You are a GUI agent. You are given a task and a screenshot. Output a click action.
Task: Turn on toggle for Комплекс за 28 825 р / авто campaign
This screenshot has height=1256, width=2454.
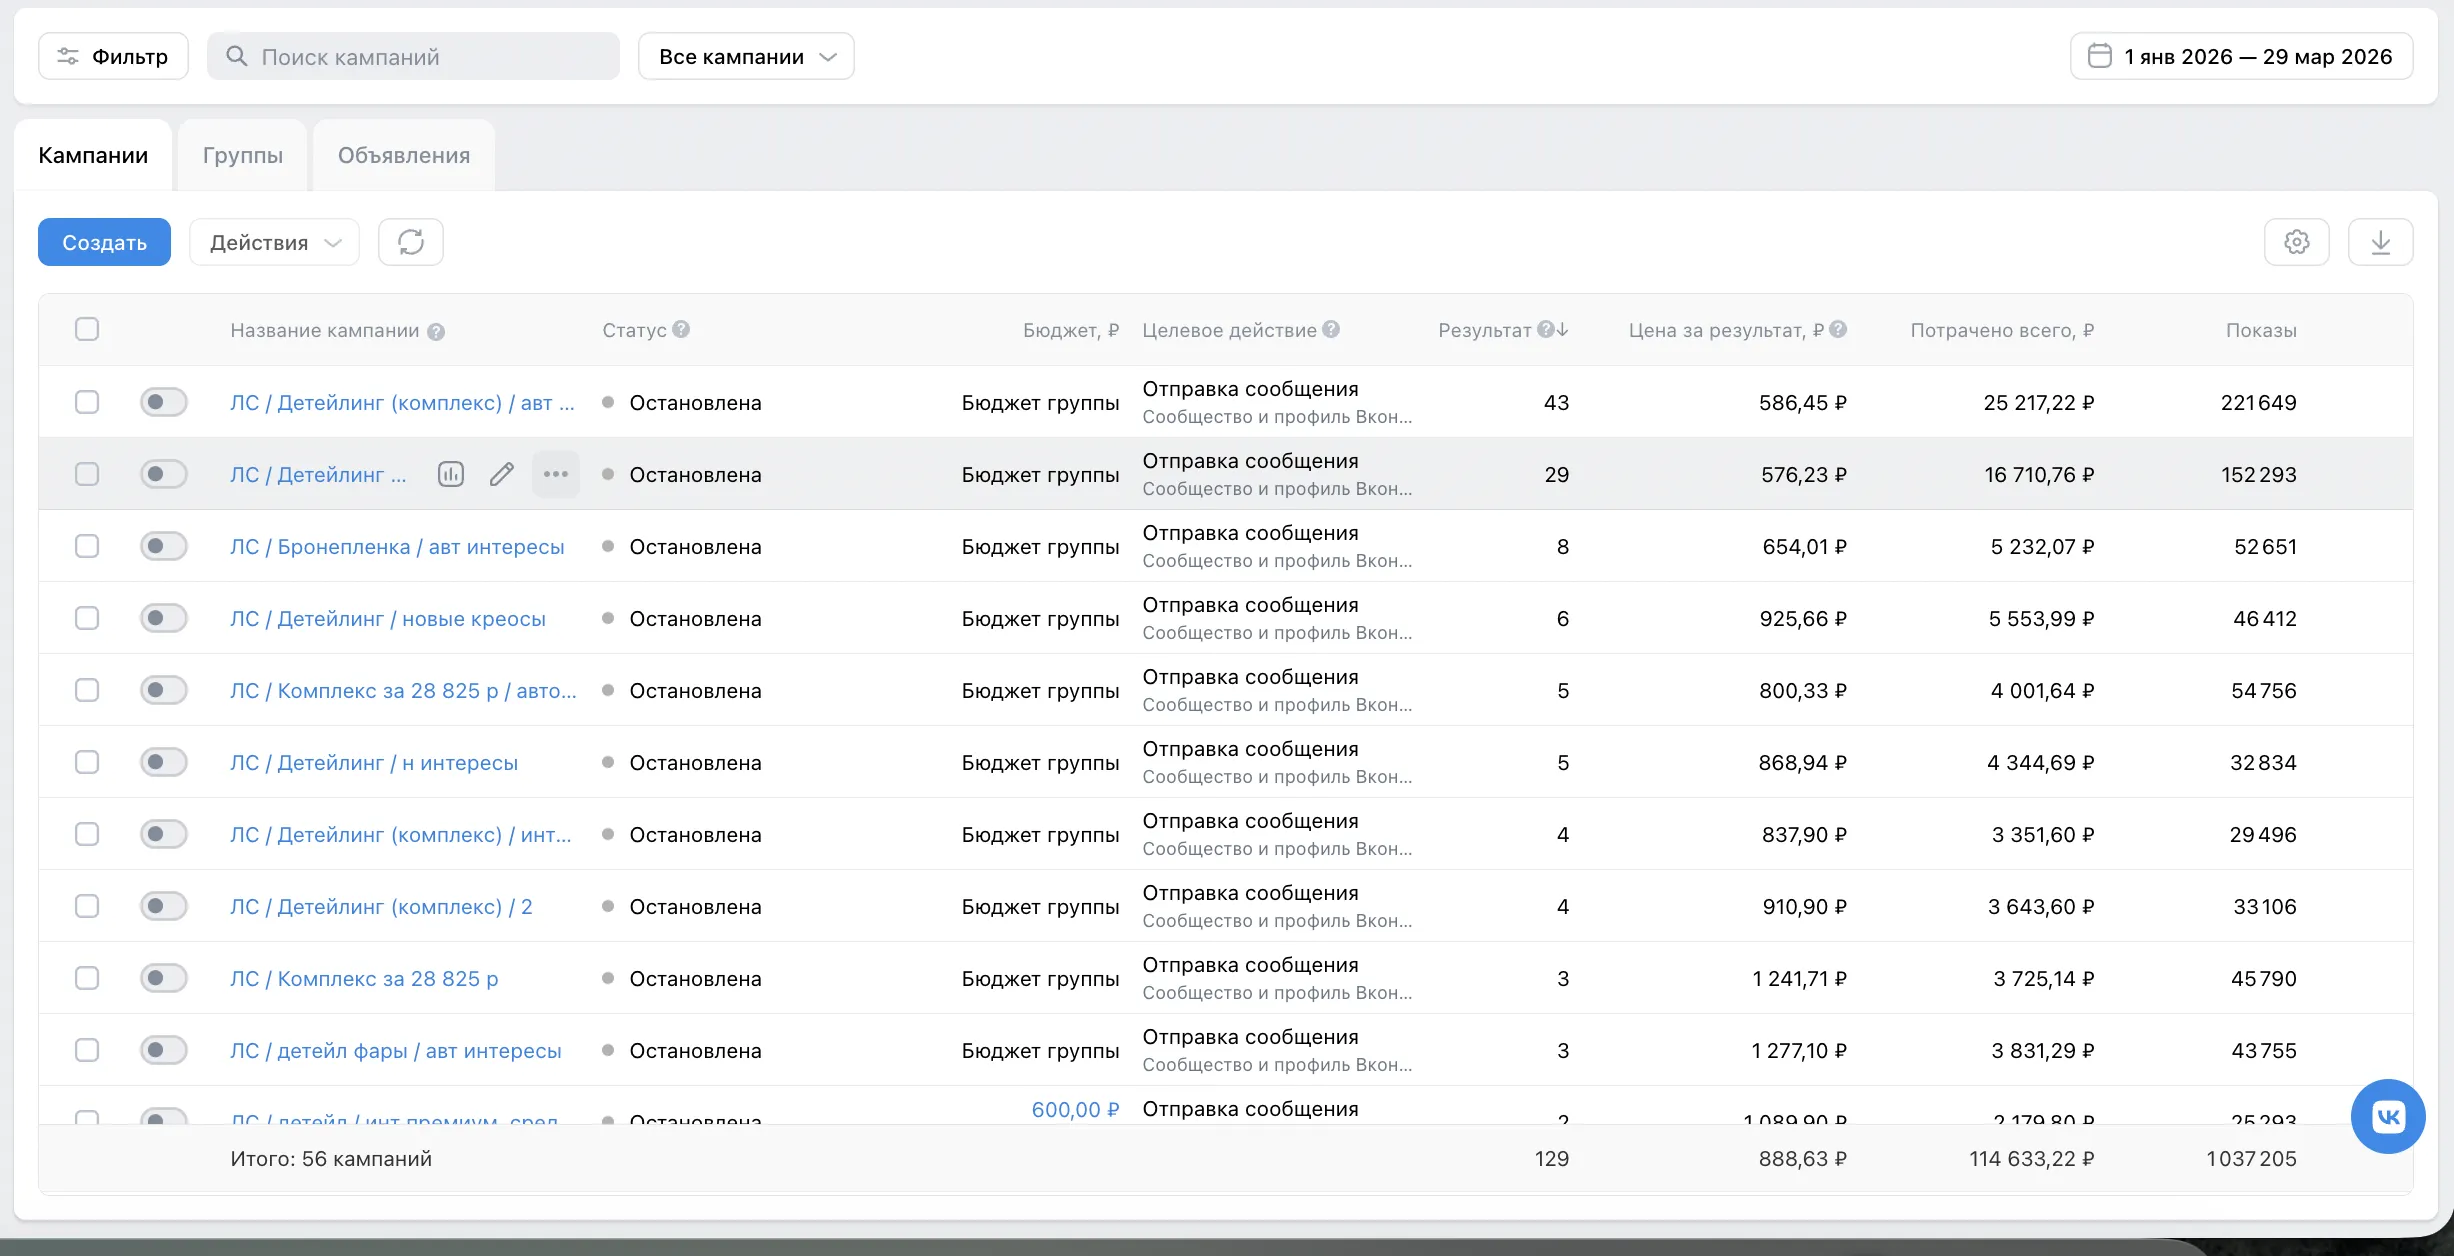pos(164,690)
